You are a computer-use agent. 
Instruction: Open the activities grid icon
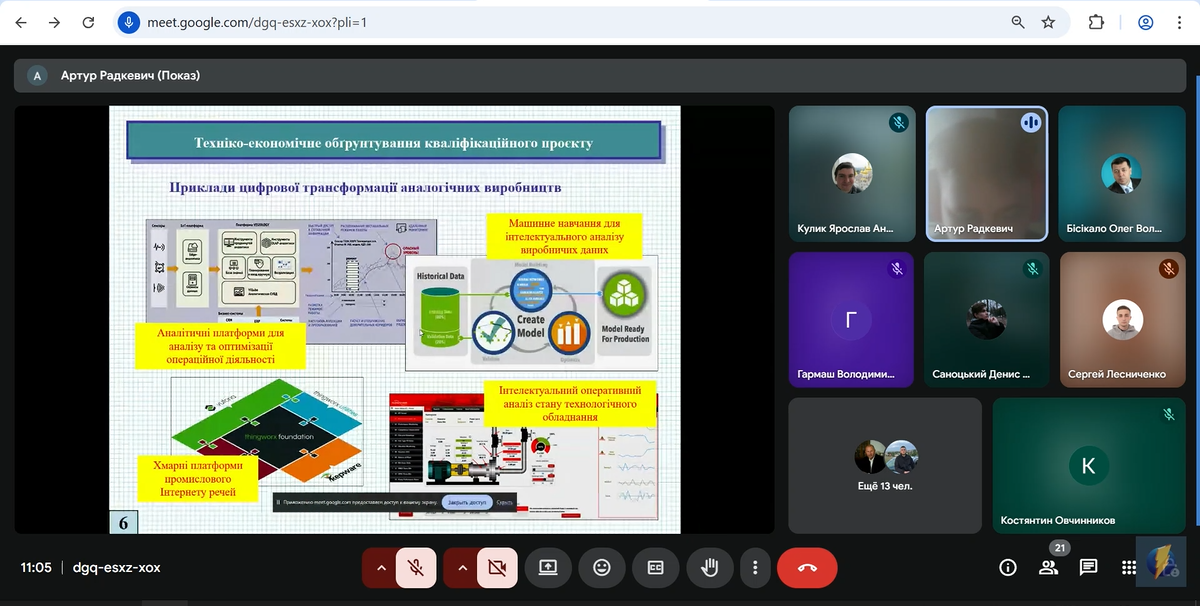(x=1128, y=567)
